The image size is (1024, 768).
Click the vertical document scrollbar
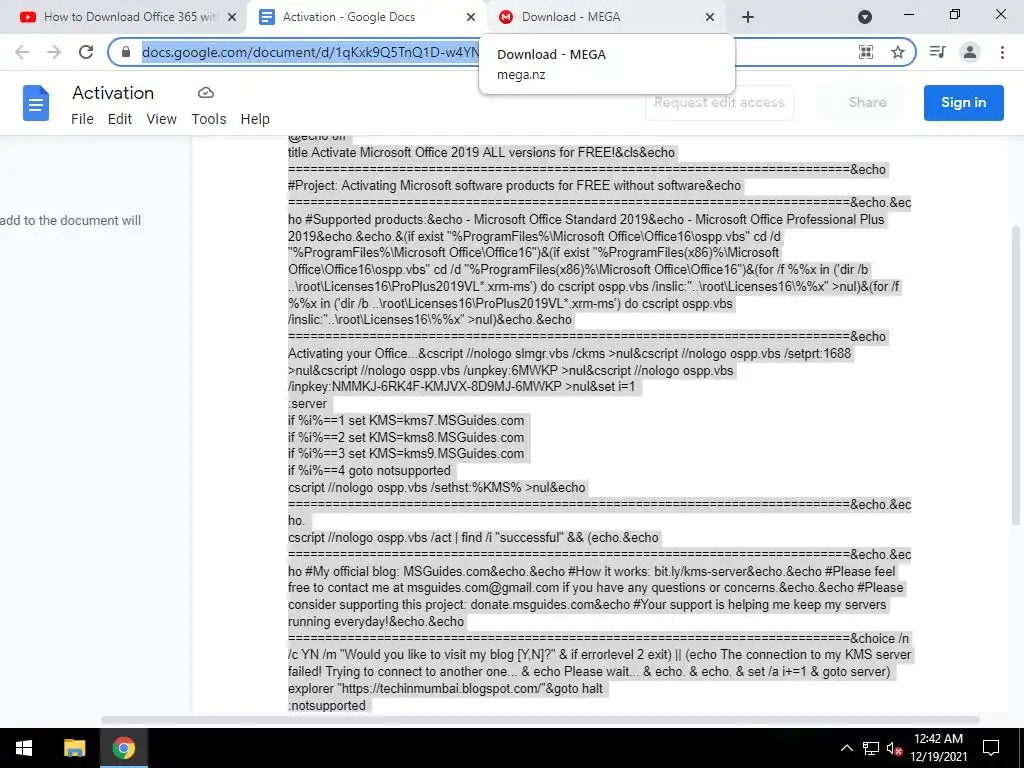coord(1016,374)
